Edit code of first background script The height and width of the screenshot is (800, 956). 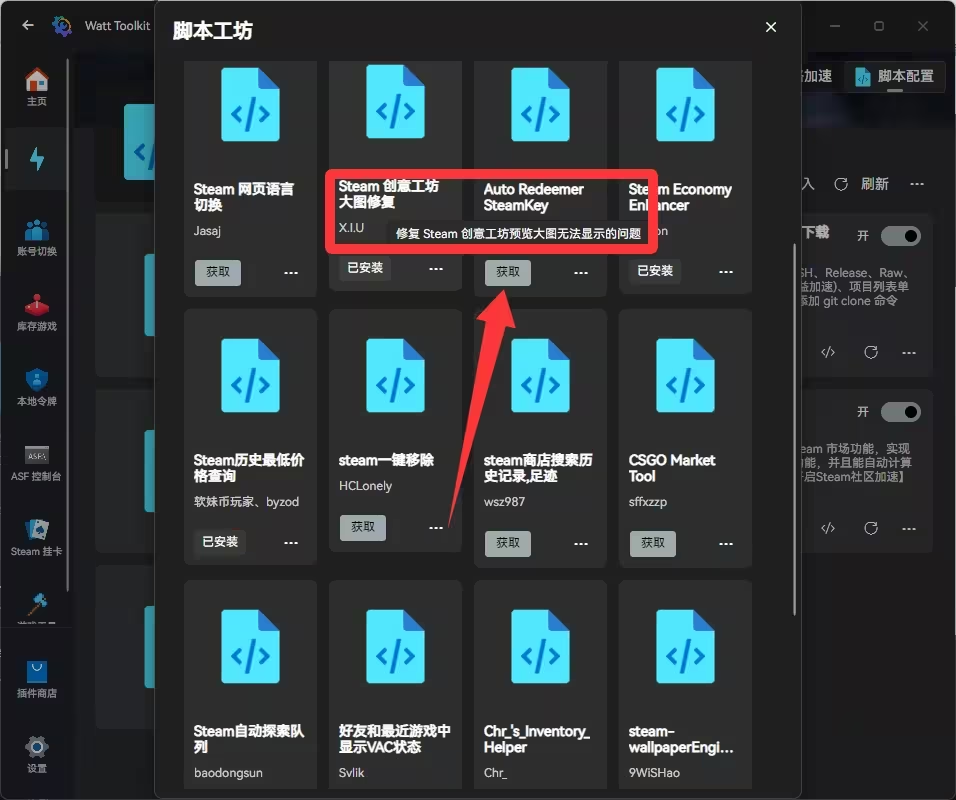[x=827, y=352]
